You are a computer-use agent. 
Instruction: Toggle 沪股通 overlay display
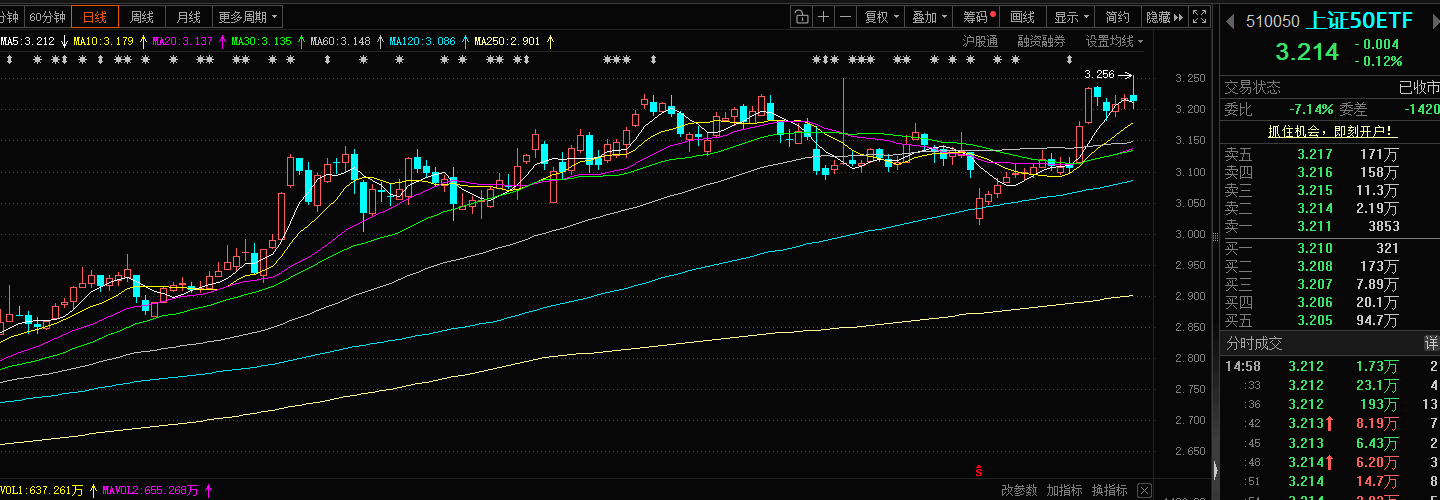click(x=979, y=41)
